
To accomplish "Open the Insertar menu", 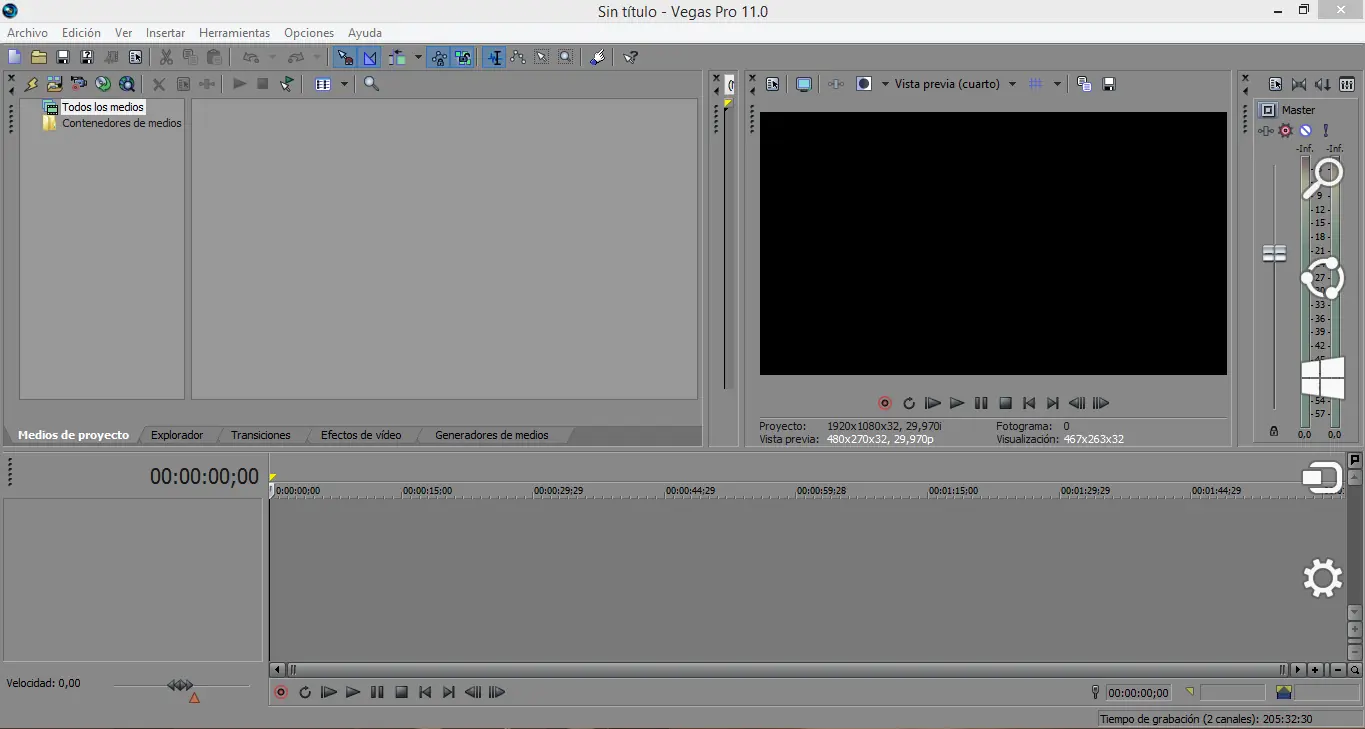I will click(x=165, y=33).
